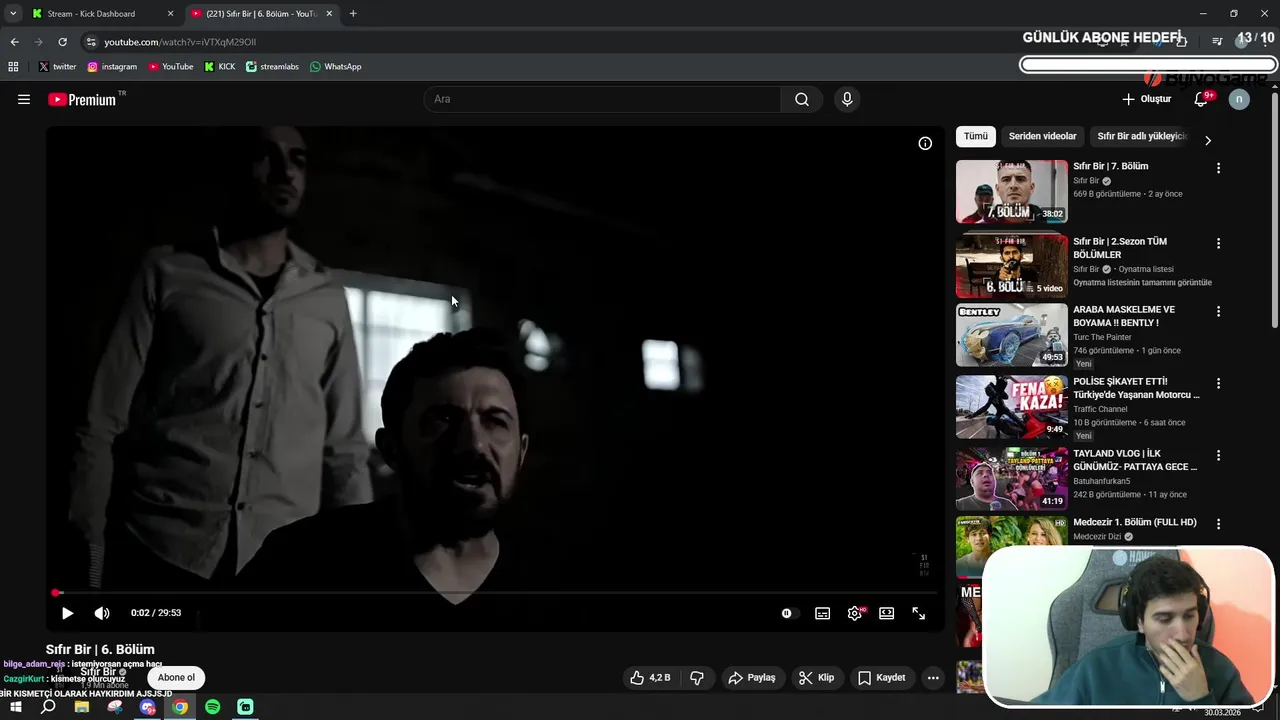Open a new browser tab
The width and height of the screenshot is (1280, 720).
pos(353,14)
